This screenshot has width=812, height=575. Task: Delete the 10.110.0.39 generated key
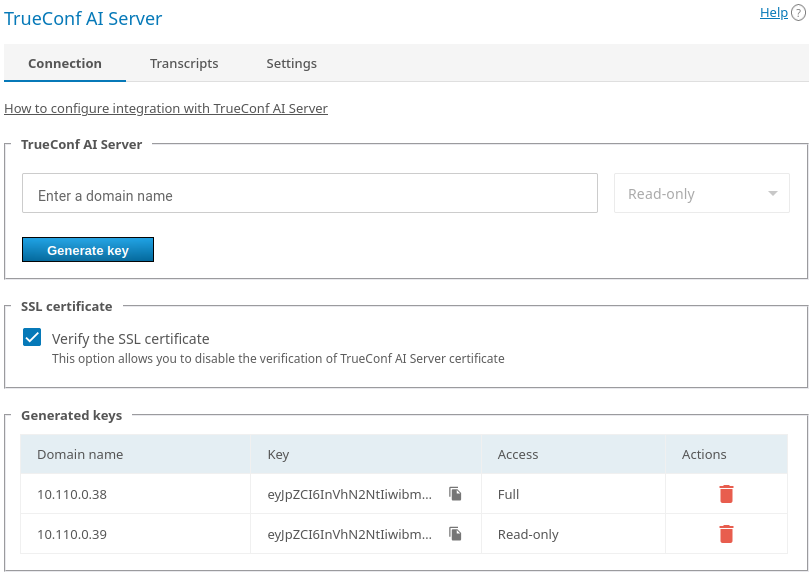pyautogui.click(x=726, y=534)
